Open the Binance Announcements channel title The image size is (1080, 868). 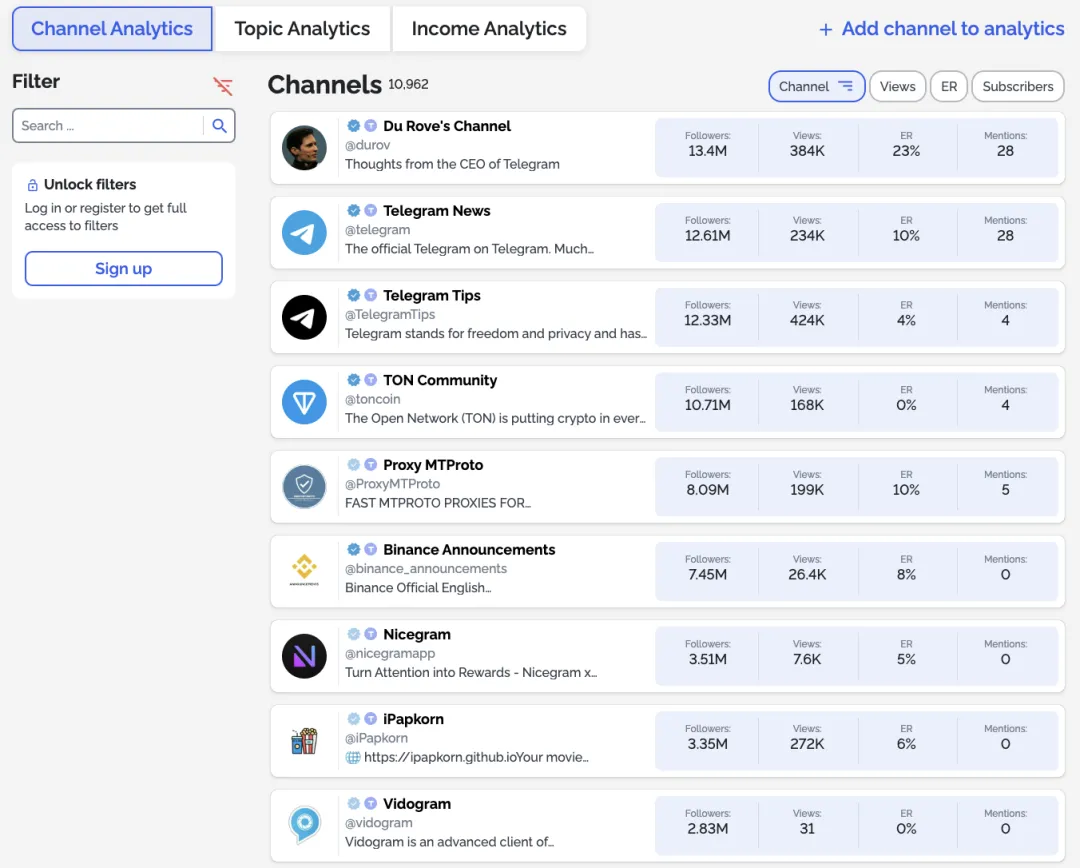coord(469,550)
